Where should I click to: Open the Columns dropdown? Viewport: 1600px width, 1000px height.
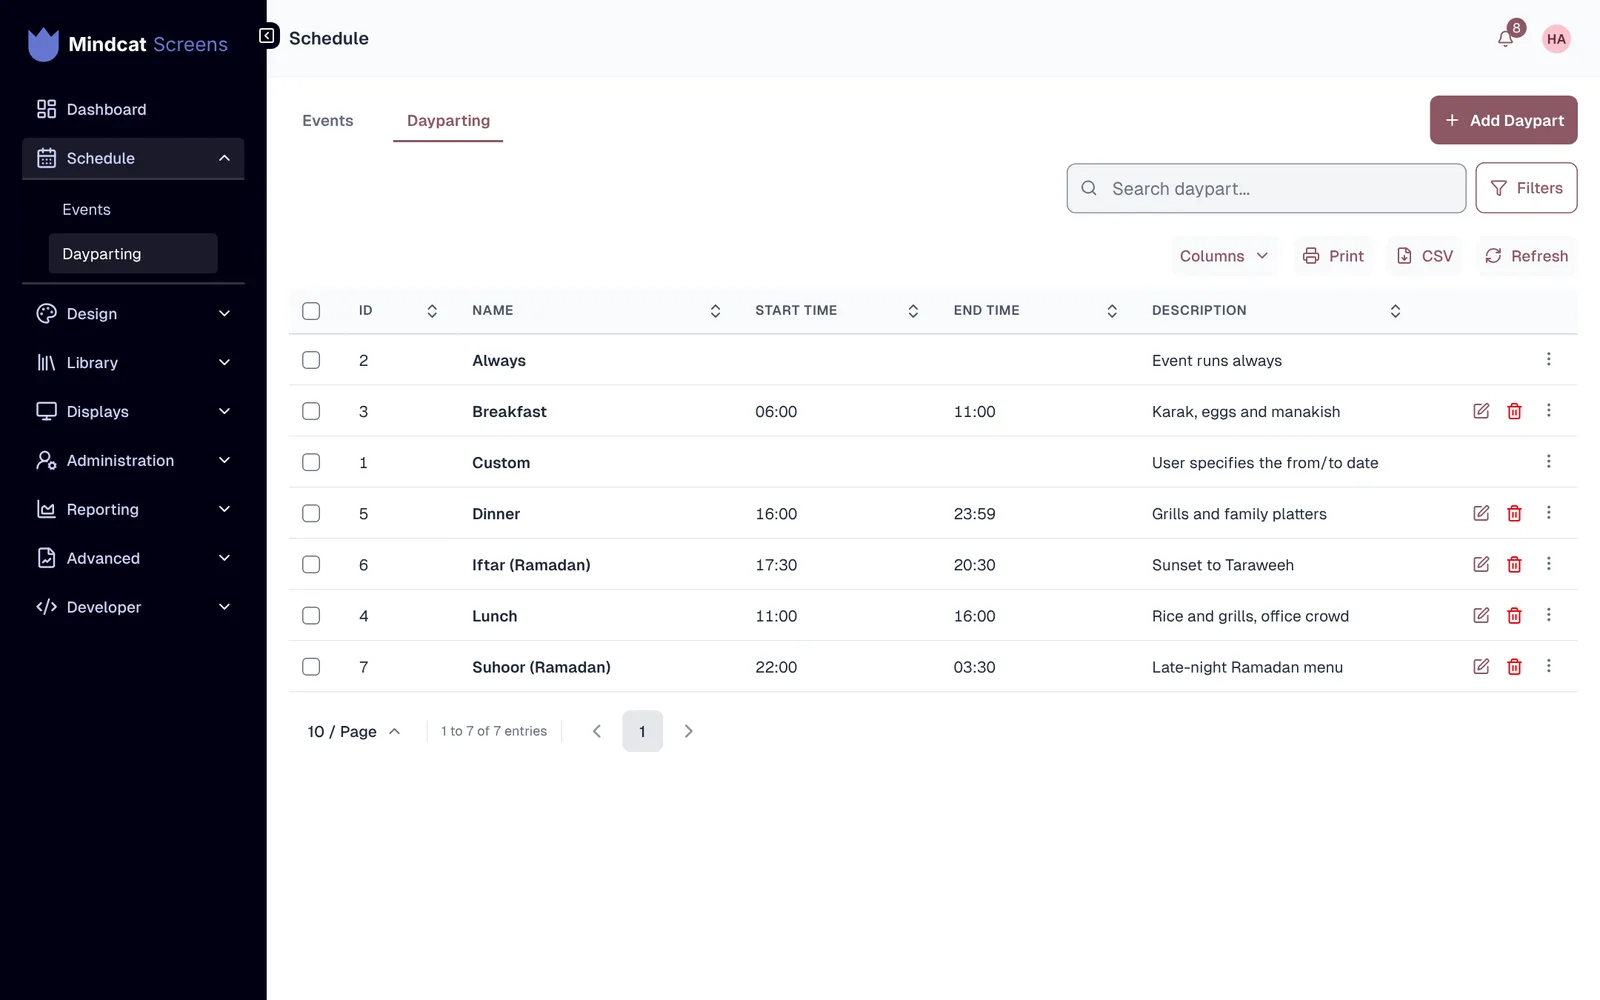pyautogui.click(x=1224, y=256)
